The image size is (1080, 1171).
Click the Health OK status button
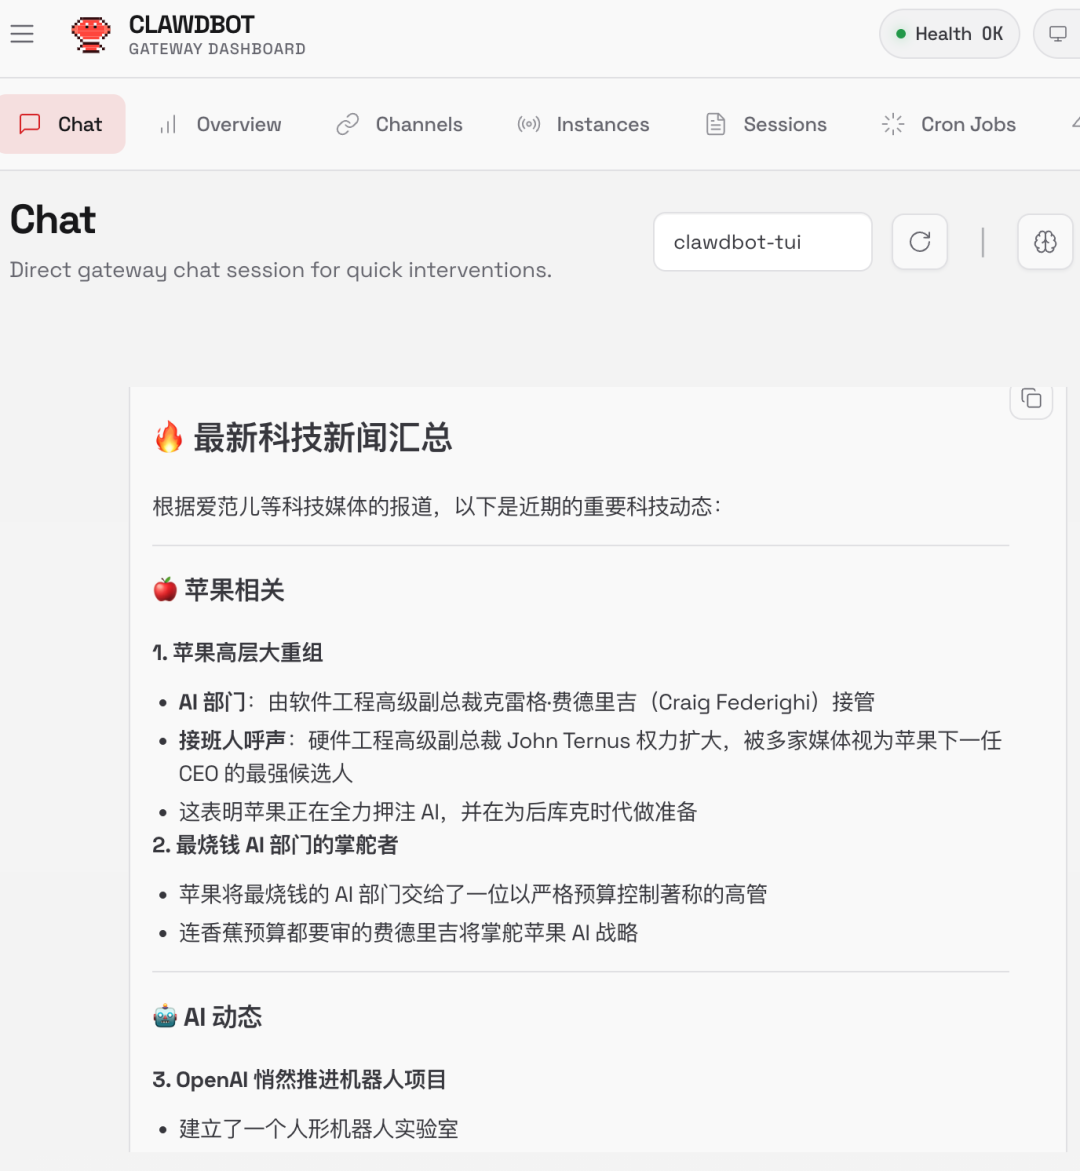[948, 33]
